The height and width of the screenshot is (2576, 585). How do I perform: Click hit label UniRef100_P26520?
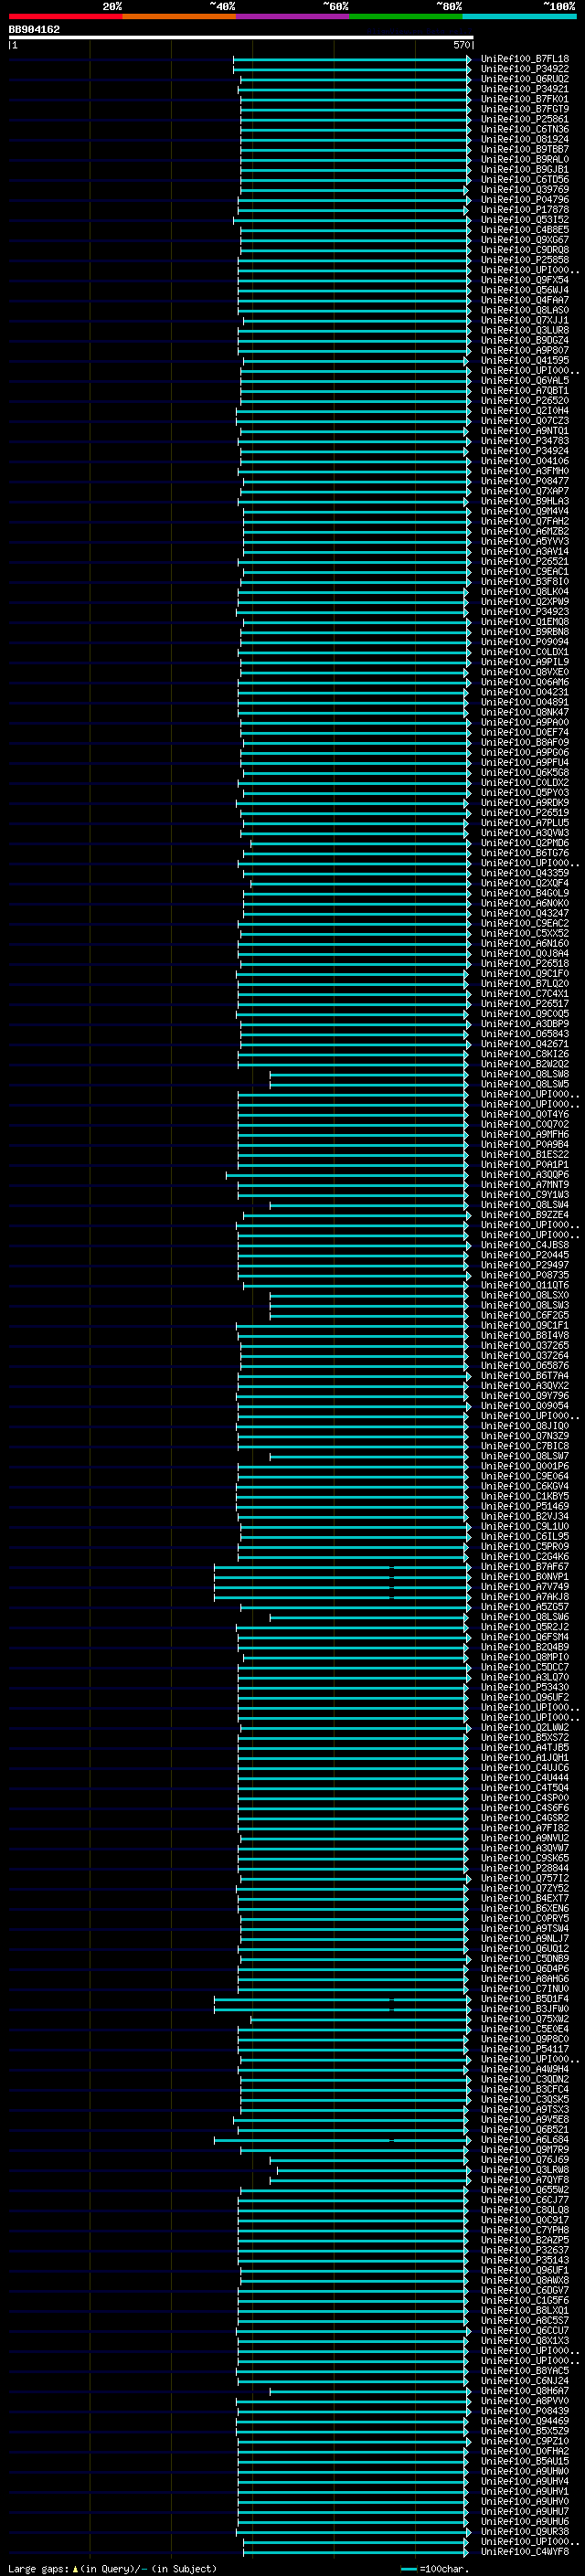pos(525,401)
